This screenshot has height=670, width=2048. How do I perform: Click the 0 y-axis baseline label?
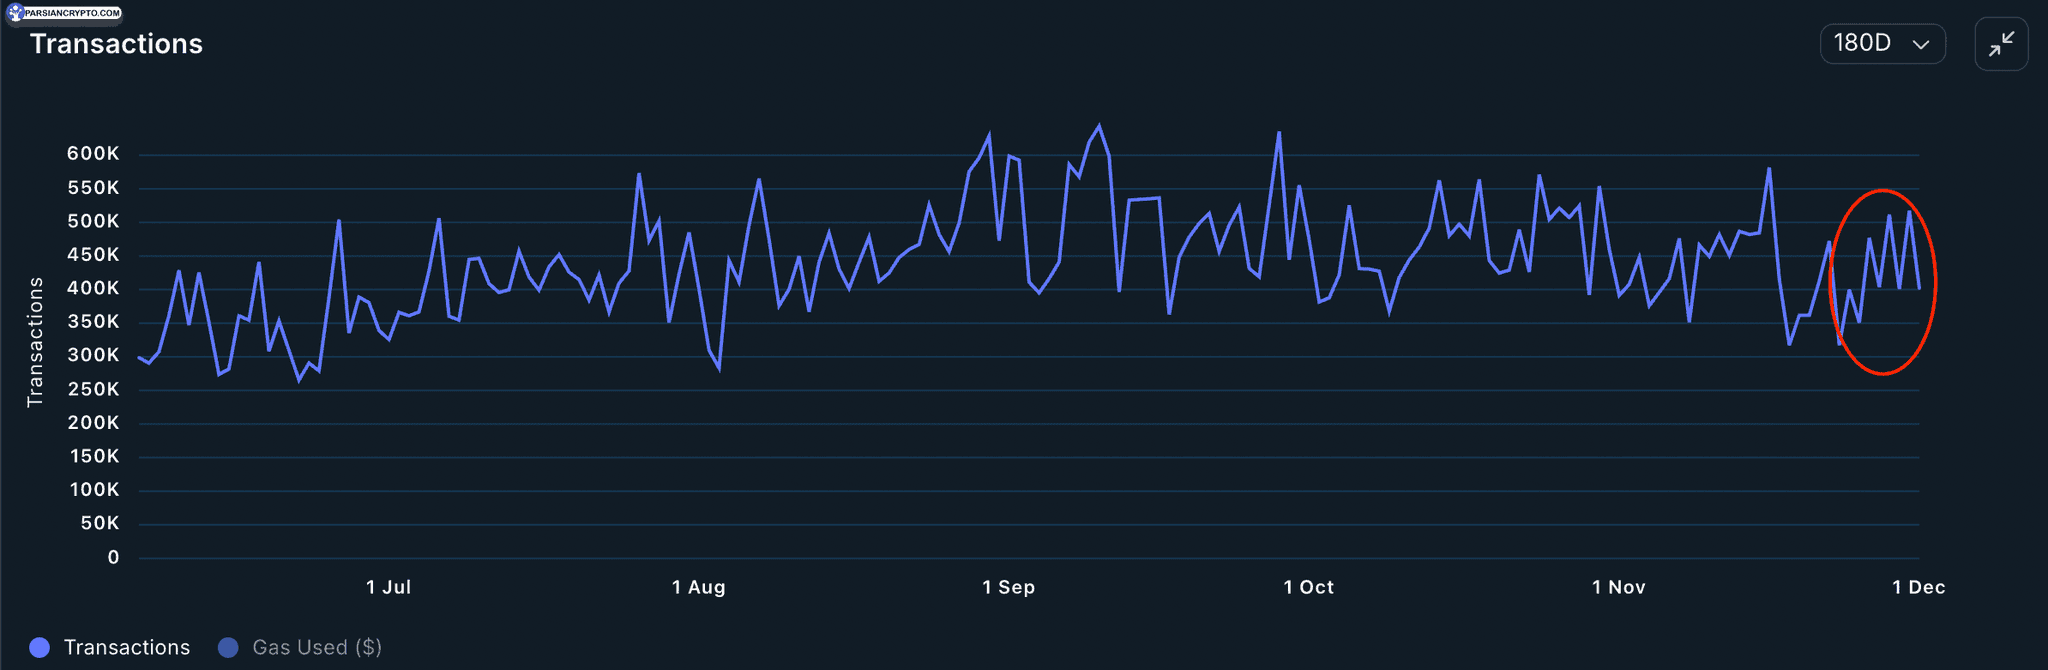point(113,557)
